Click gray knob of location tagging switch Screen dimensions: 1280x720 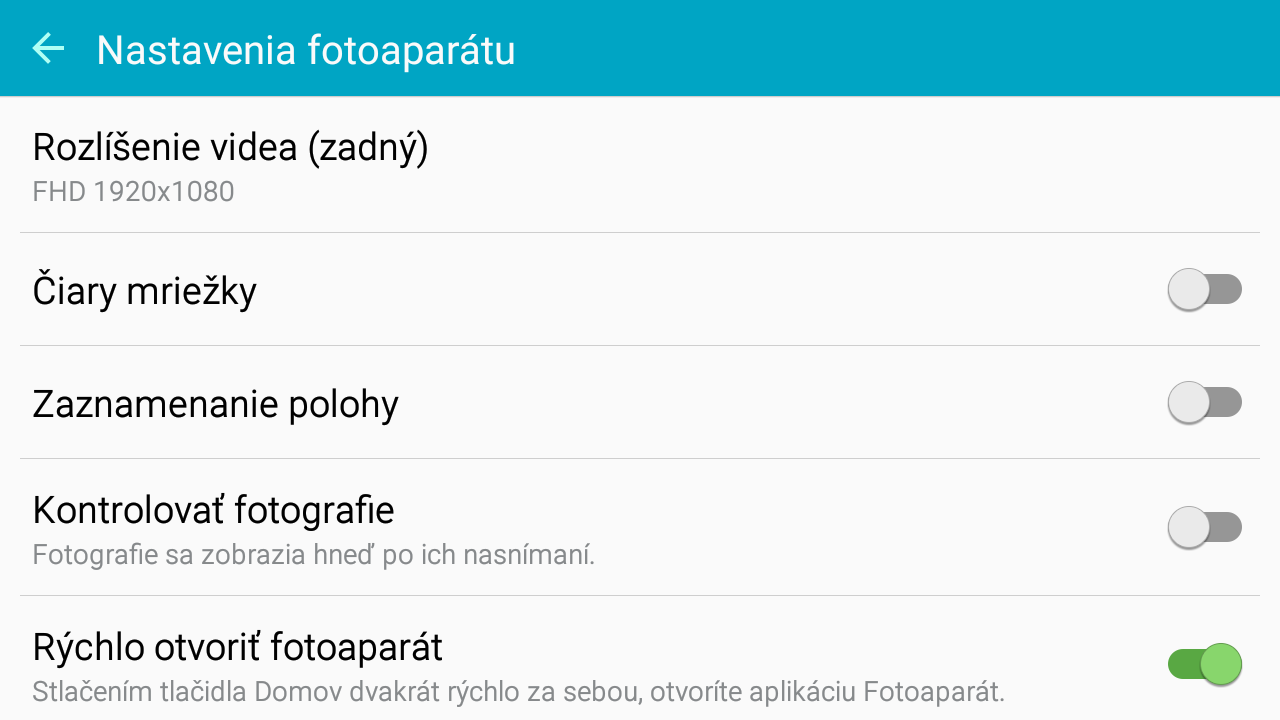[1189, 403]
